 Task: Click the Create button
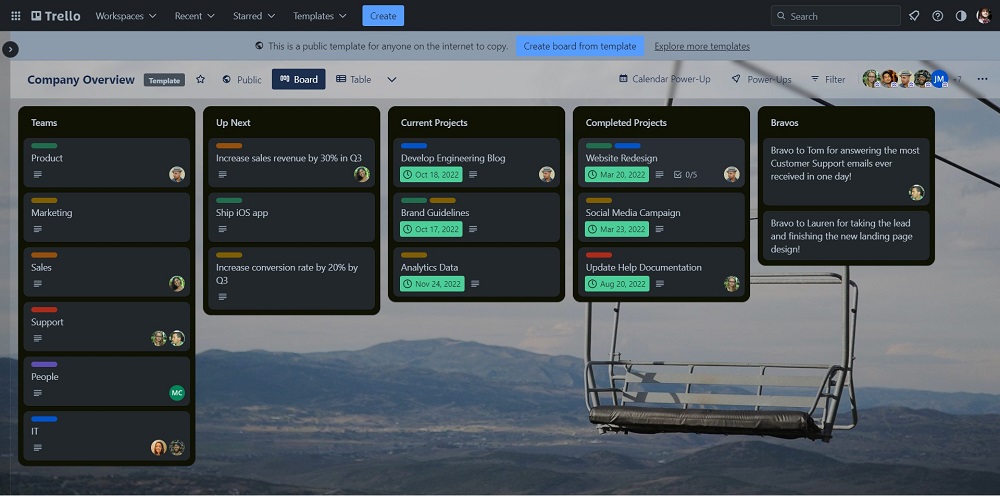click(383, 16)
